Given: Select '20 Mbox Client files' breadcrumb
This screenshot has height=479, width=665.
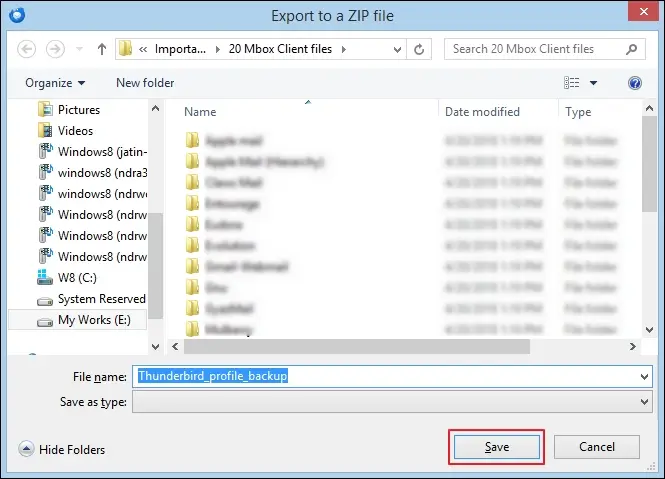Looking at the screenshot, I should click(280, 49).
